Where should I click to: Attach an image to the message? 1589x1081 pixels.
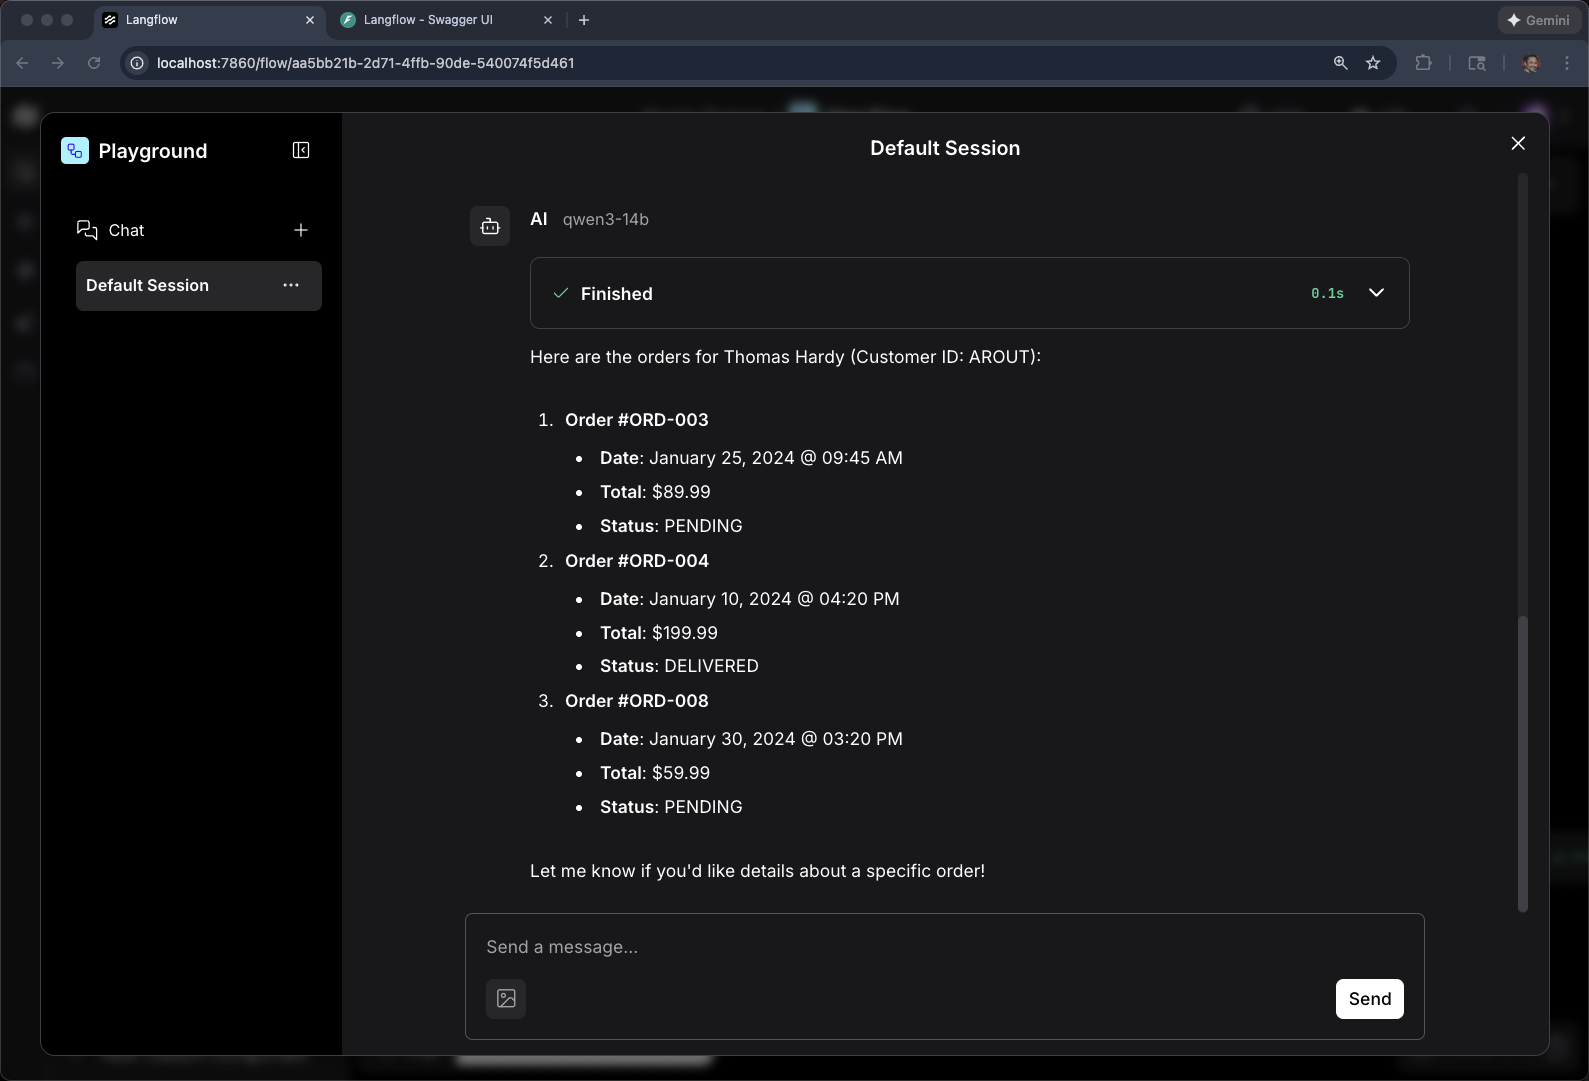click(x=506, y=998)
